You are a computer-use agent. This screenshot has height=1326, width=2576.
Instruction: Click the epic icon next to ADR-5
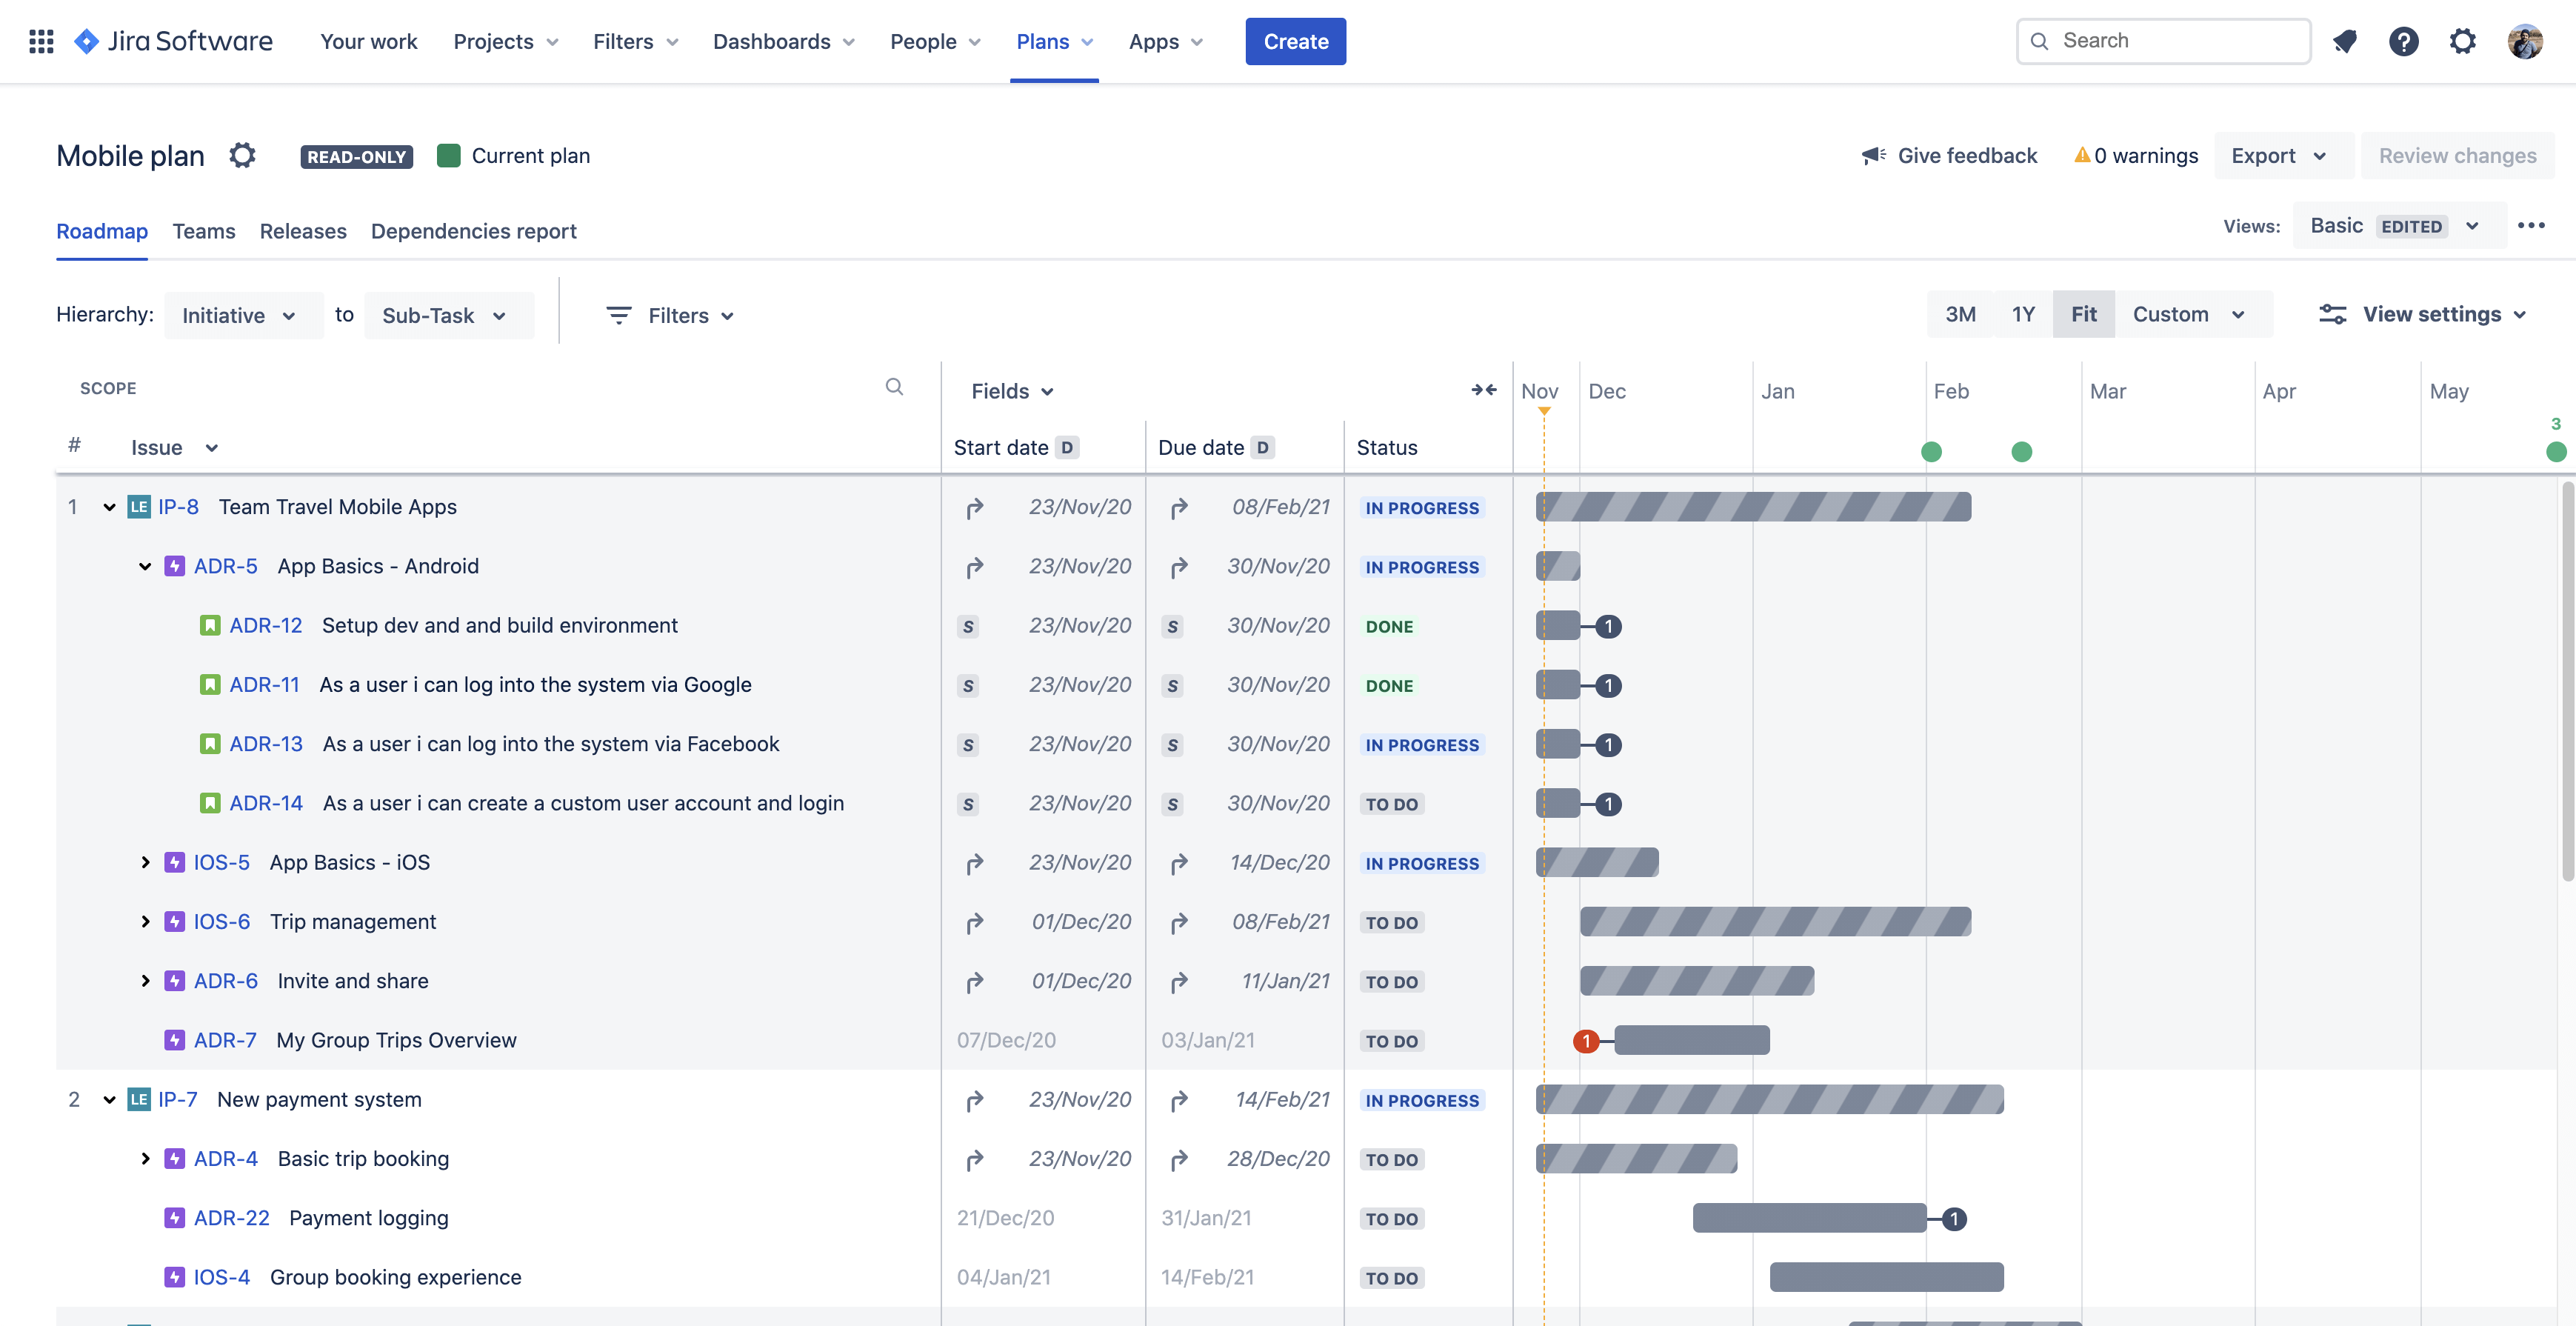174,566
